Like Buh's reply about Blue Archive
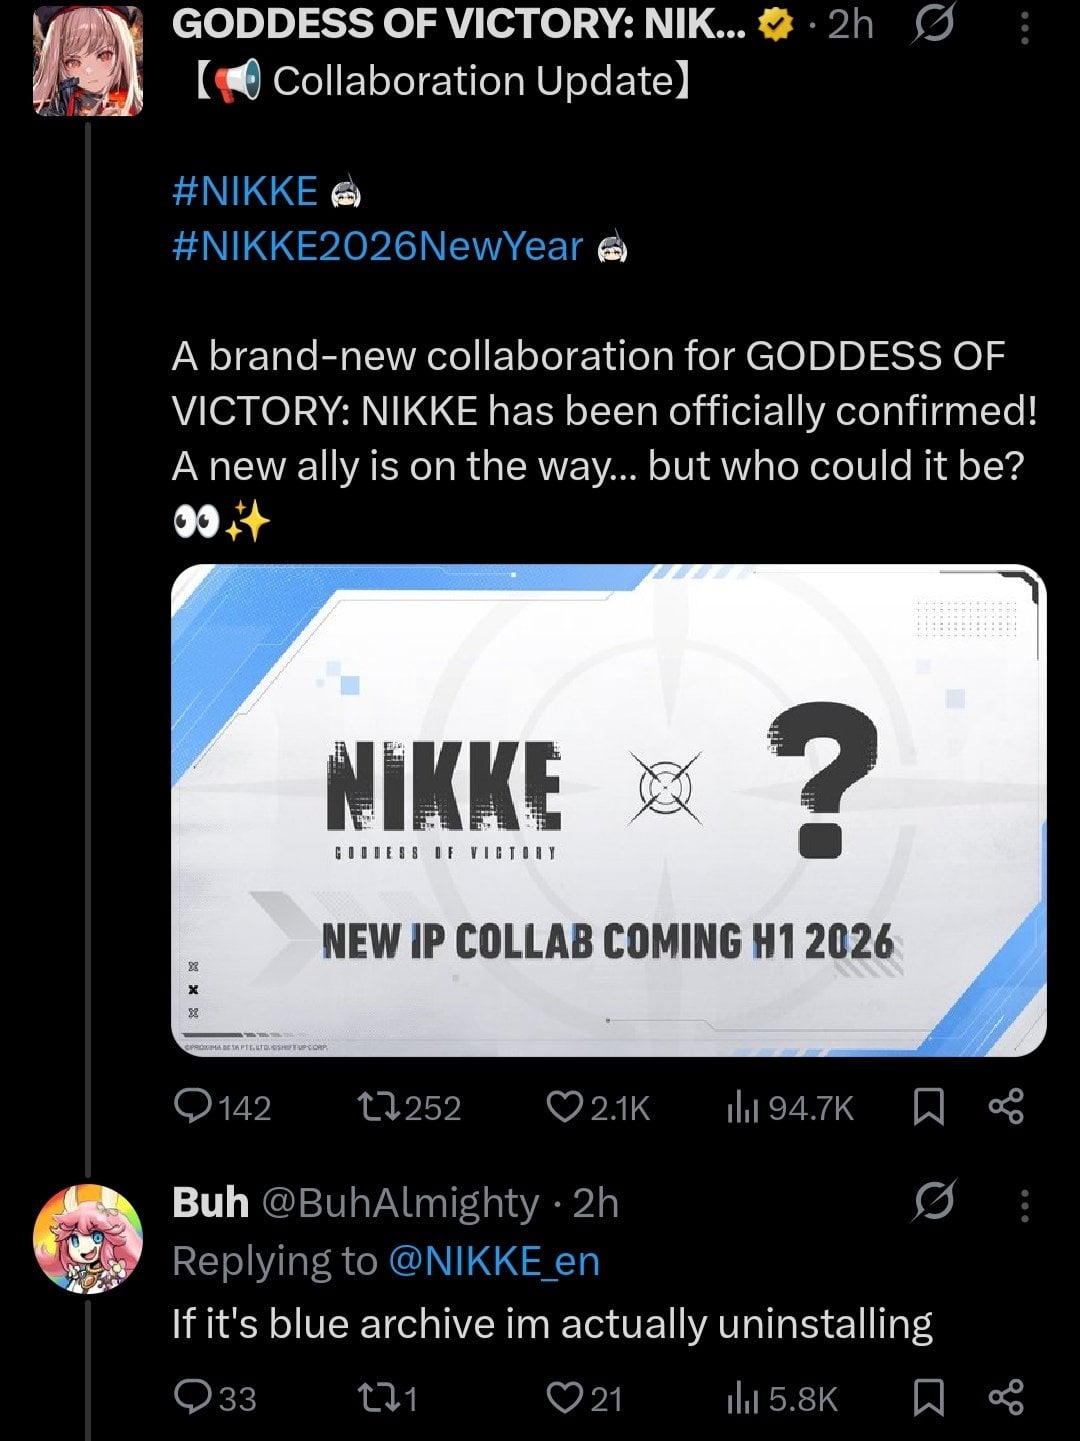The width and height of the screenshot is (1080, 1441). pyautogui.click(x=566, y=1398)
